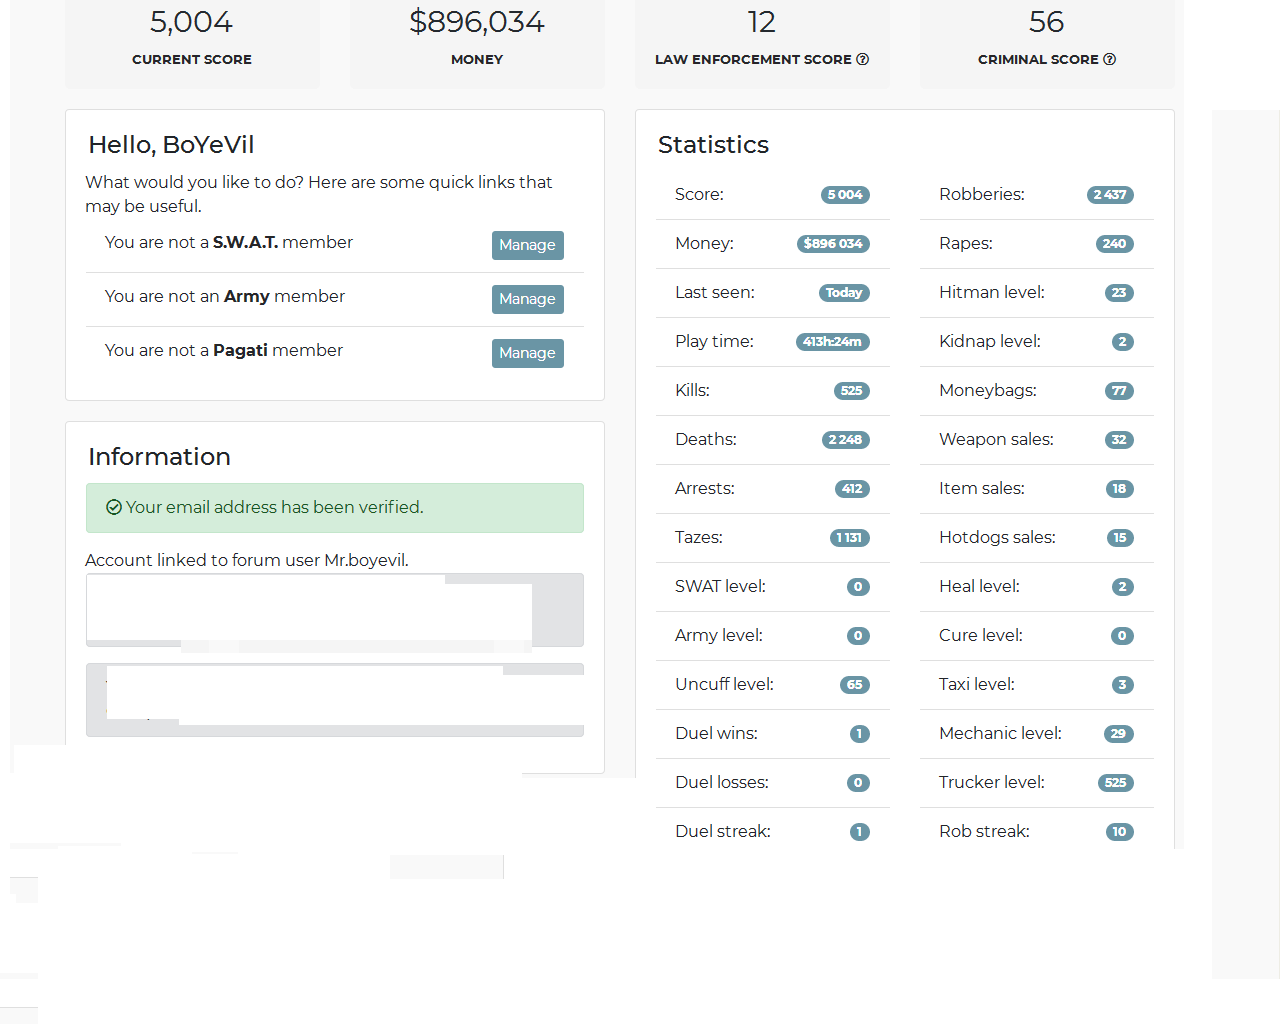
Task: Click the 'Information' heading
Action: point(159,457)
